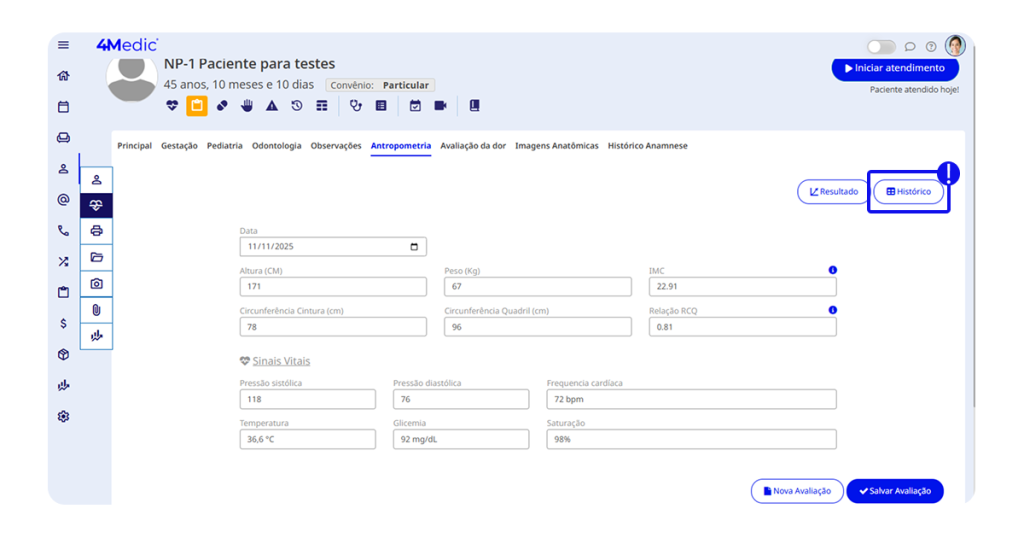Click the video camera icon in patient toolbar

pos(440,106)
